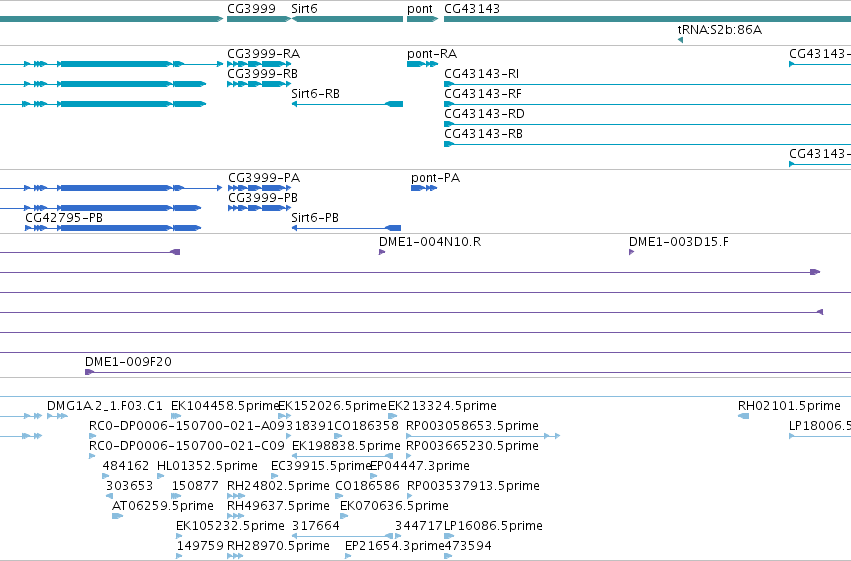The width and height of the screenshot is (851, 561).
Task: Select the Sirt6-RB transcript
Action: (347, 104)
